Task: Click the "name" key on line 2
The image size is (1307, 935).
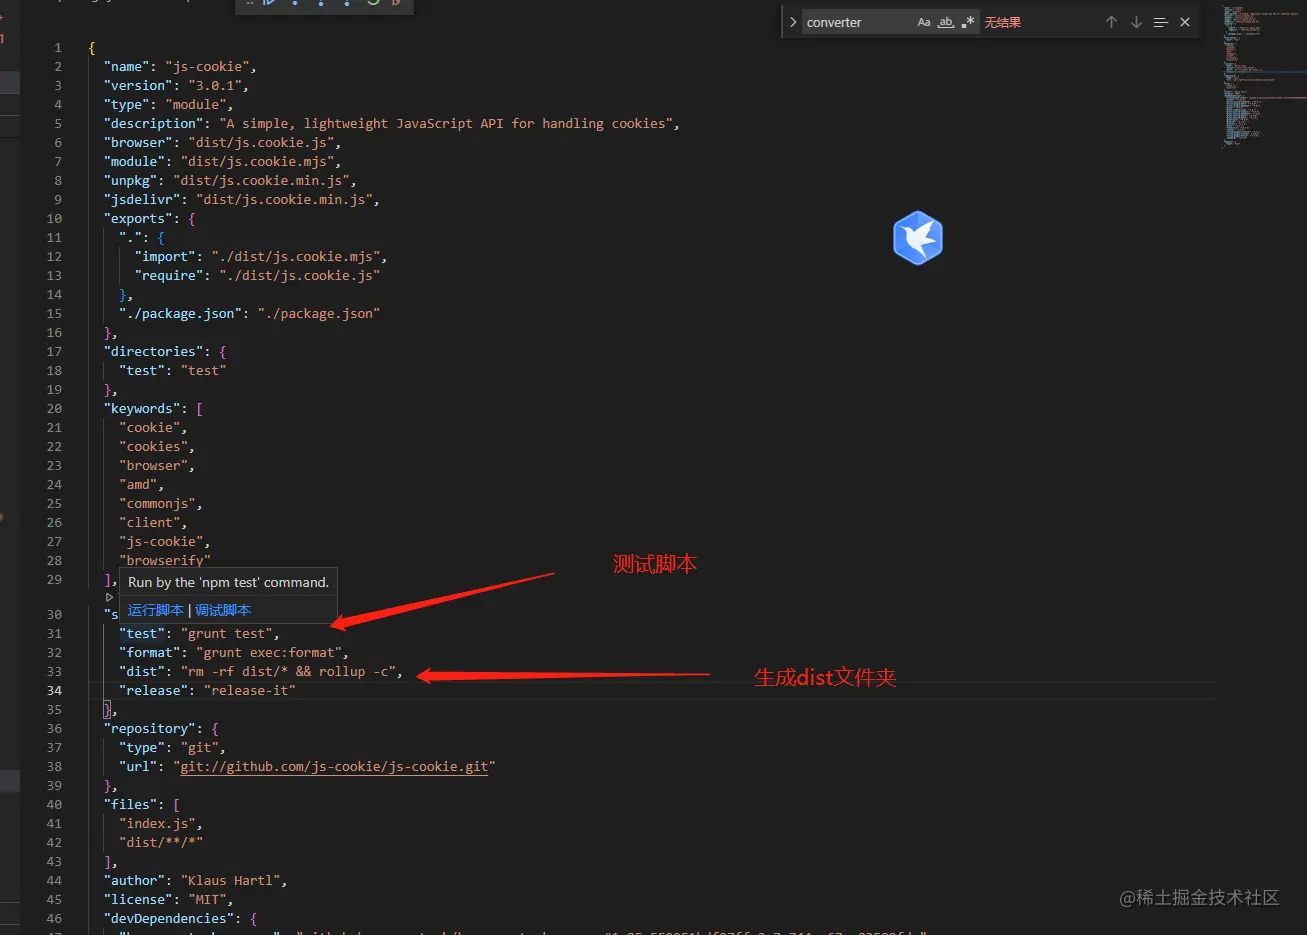Action: point(127,67)
